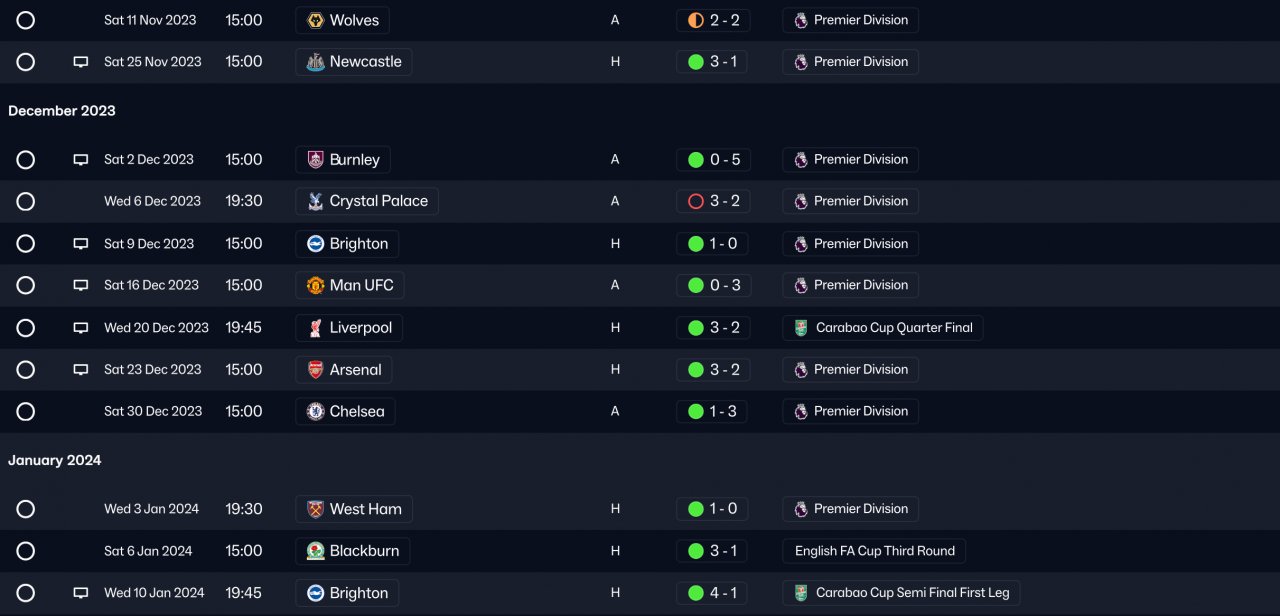The image size is (1280, 616).
Task: Click the December 2023 section header
Action: [x=62, y=111]
